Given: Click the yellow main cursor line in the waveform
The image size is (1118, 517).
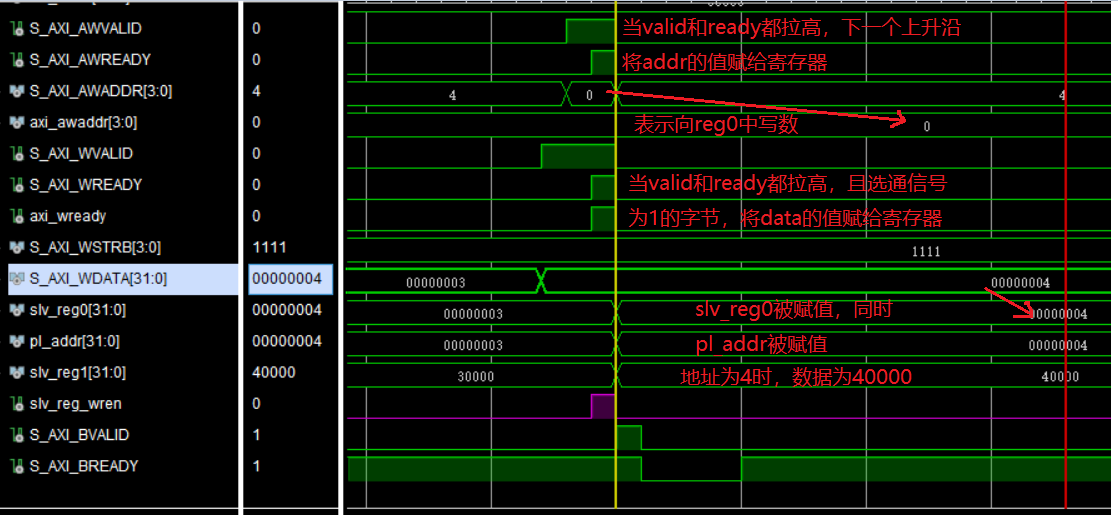Looking at the screenshot, I should click(615, 257).
